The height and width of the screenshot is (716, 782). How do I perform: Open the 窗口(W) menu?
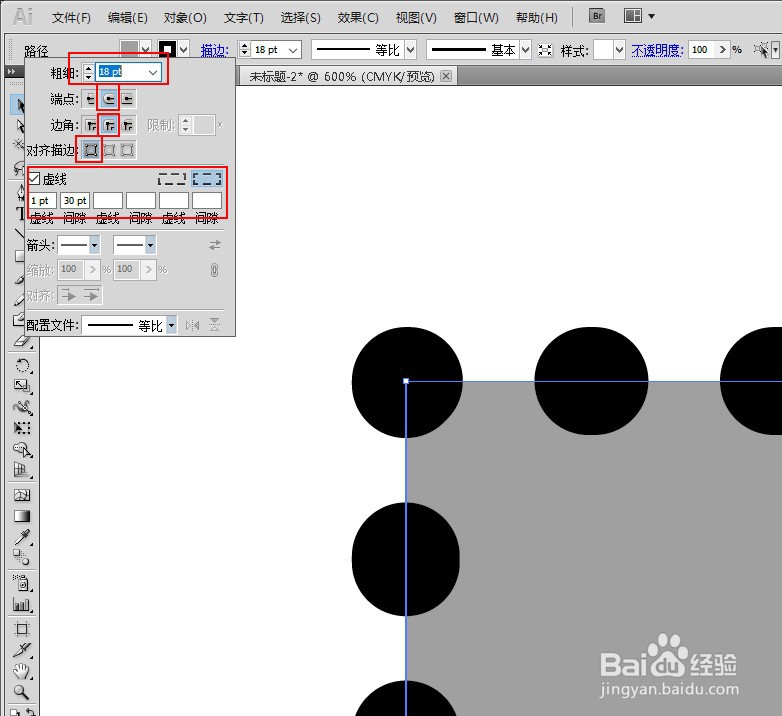476,18
